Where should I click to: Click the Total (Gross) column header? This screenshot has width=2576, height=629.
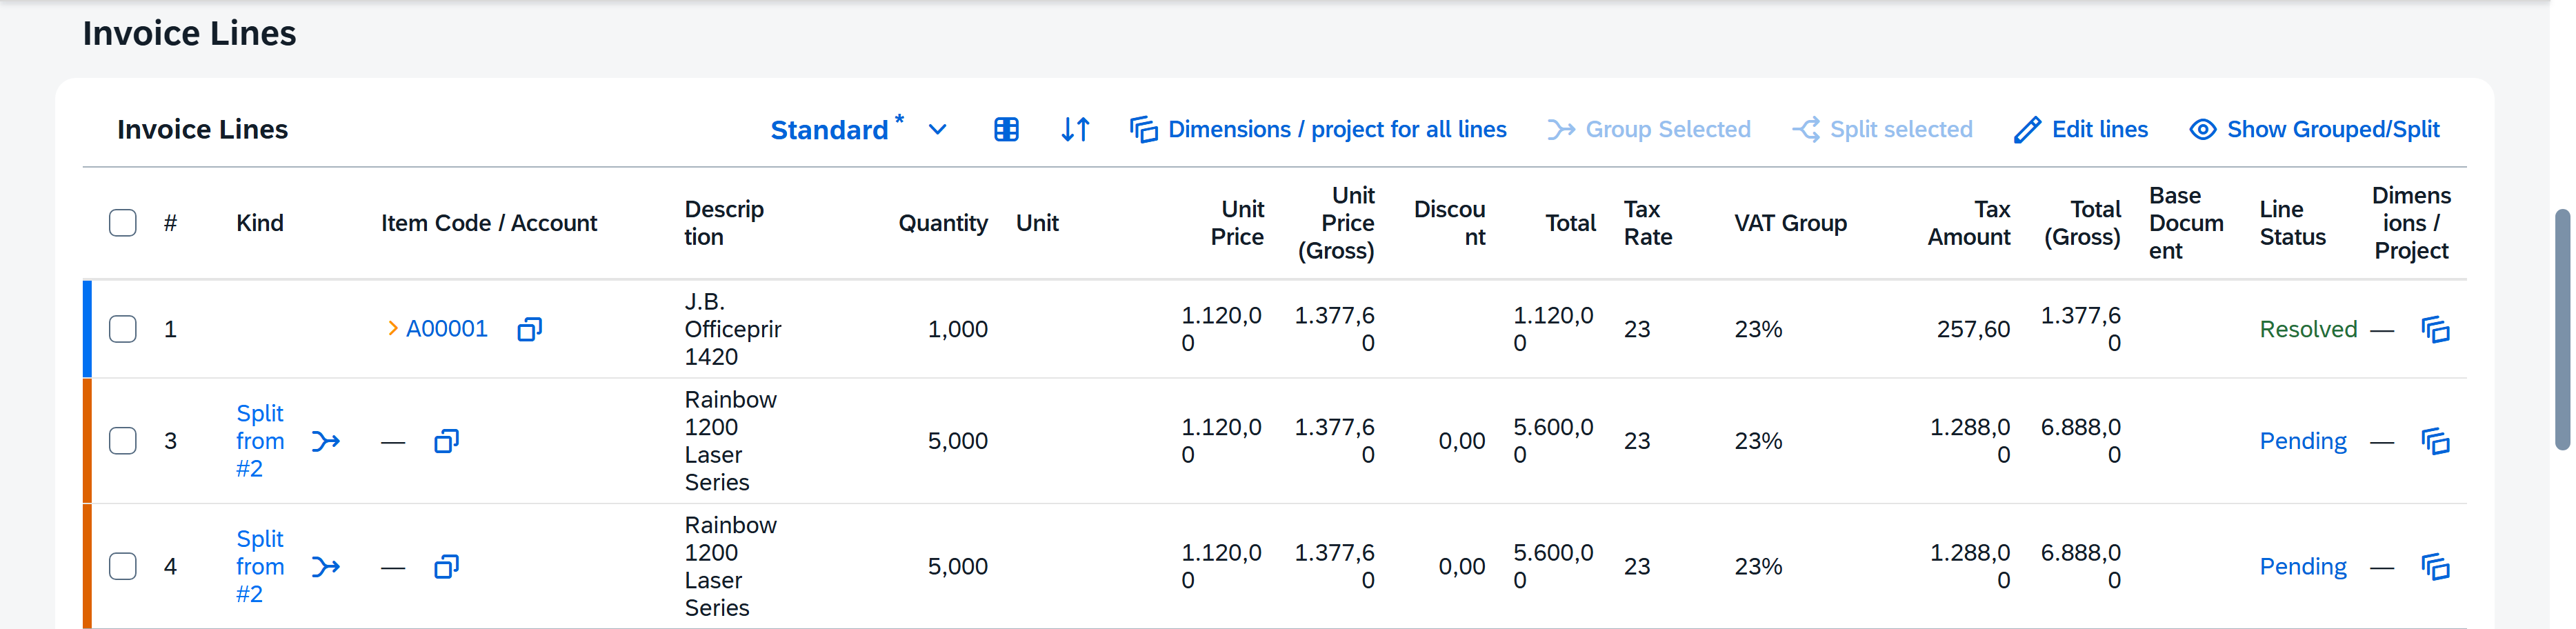[x=2082, y=223]
